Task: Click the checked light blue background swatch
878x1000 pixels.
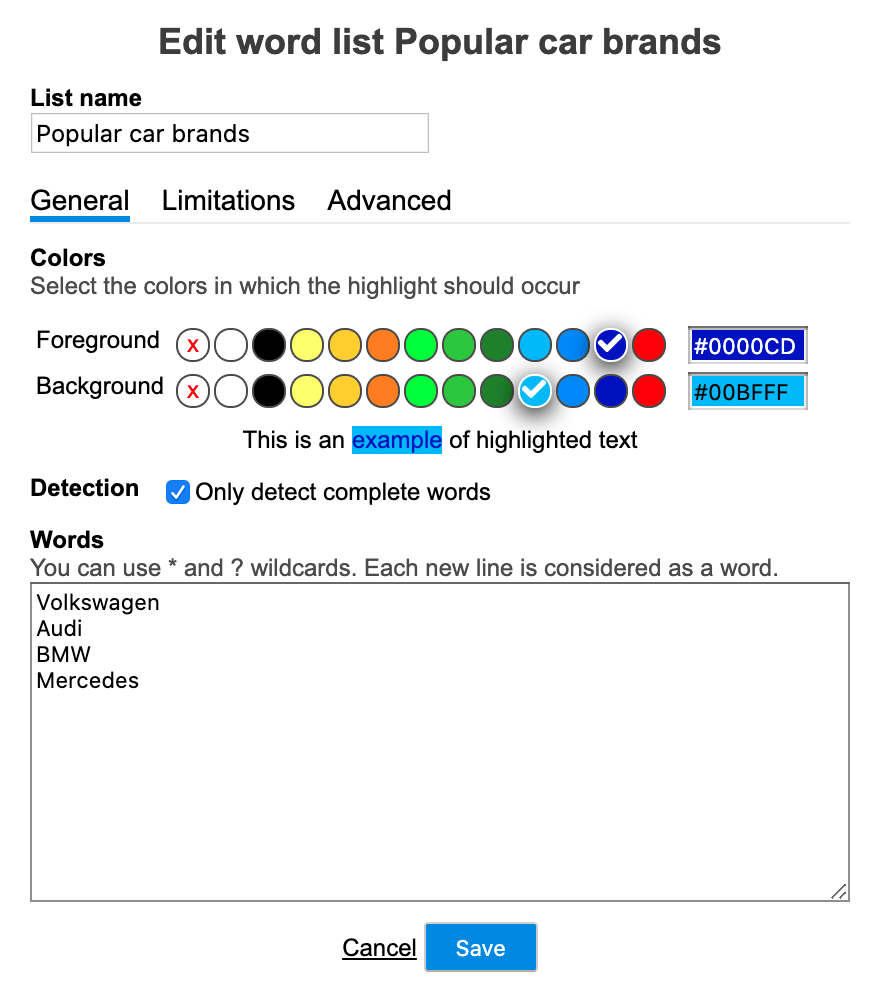Action: (535, 391)
